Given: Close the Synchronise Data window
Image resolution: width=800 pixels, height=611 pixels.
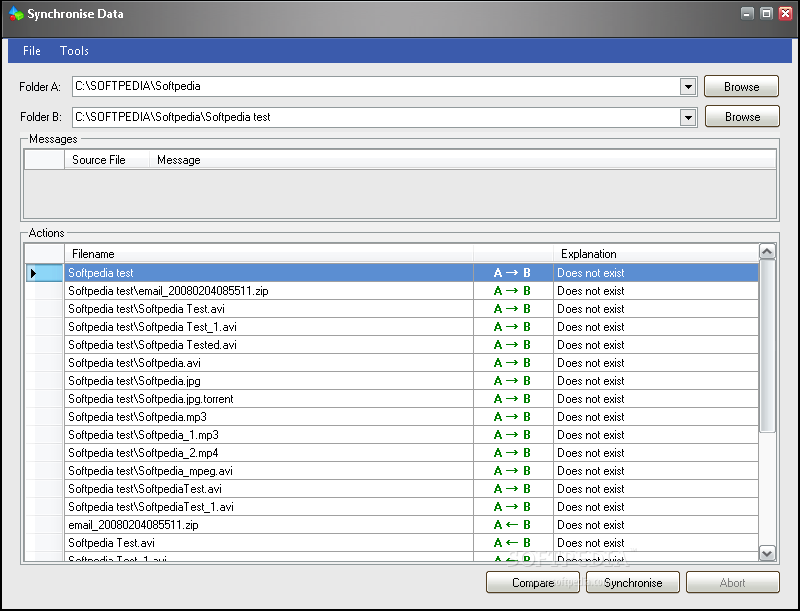Looking at the screenshot, I should click(x=786, y=14).
